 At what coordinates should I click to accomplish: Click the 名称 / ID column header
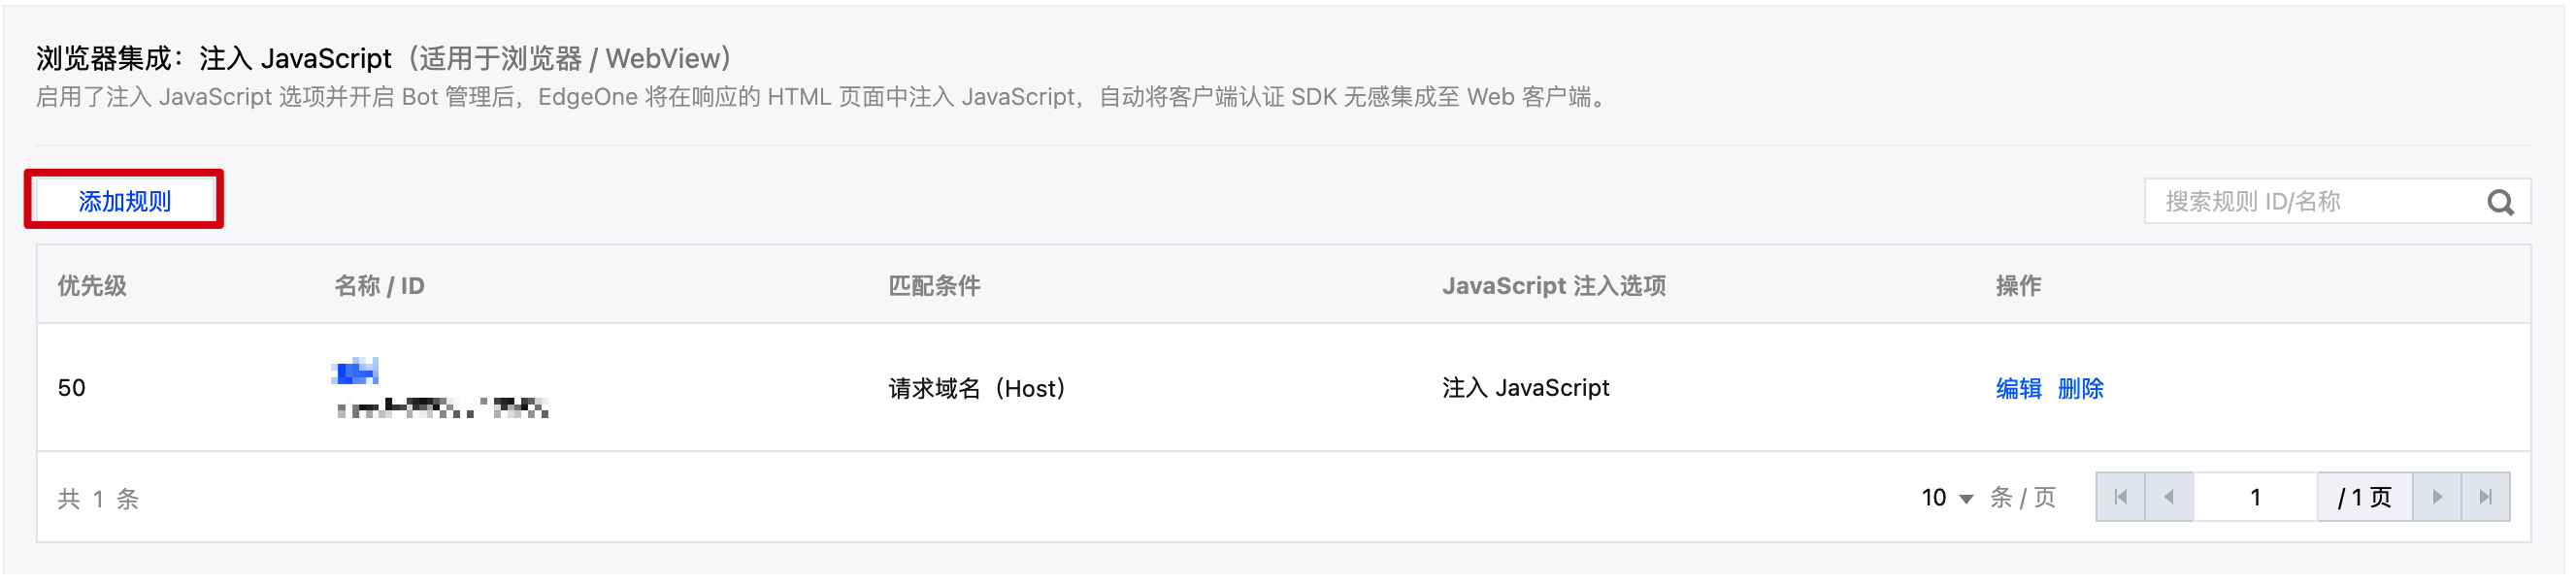pyautogui.click(x=379, y=286)
